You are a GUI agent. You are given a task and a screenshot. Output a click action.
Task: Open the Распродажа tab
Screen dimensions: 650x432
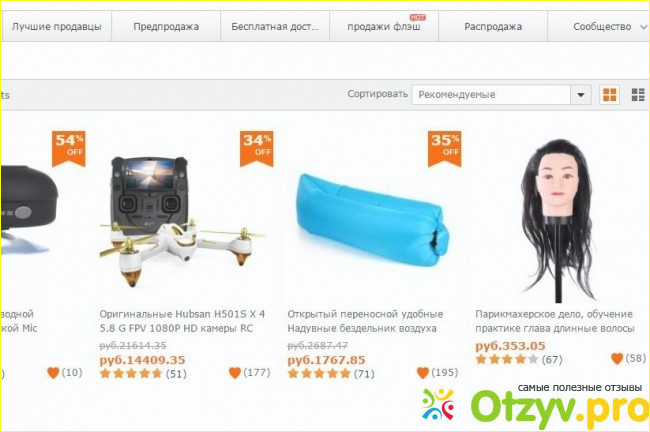point(493,27)
